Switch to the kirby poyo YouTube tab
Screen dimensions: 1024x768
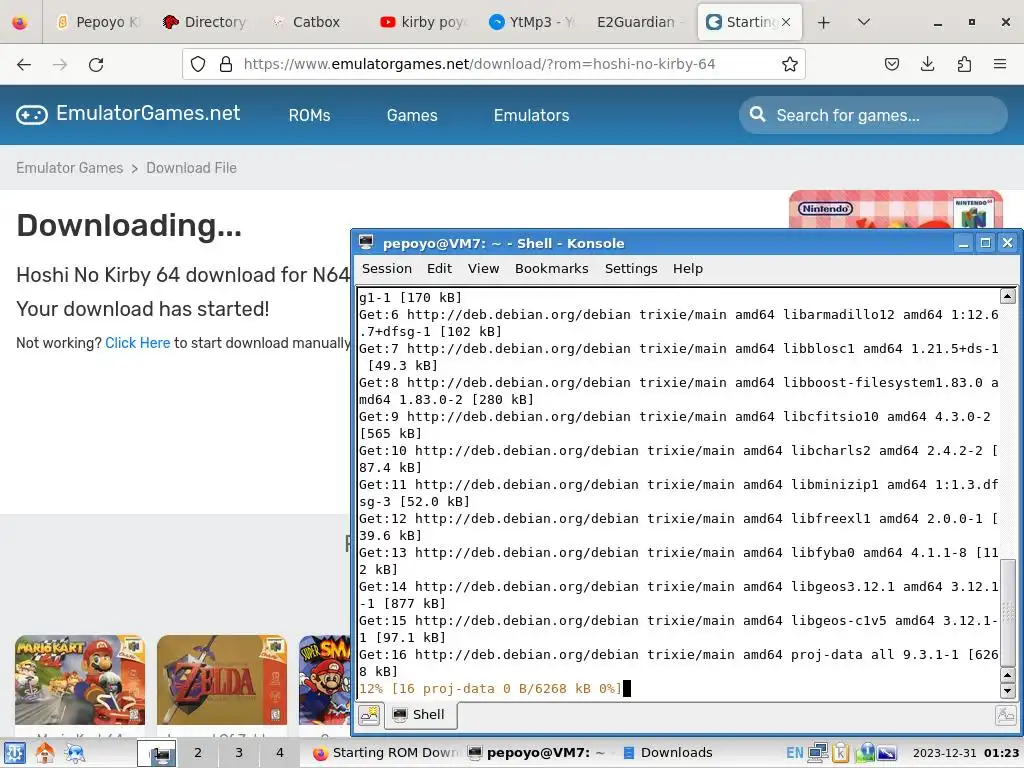pos(422,22)
